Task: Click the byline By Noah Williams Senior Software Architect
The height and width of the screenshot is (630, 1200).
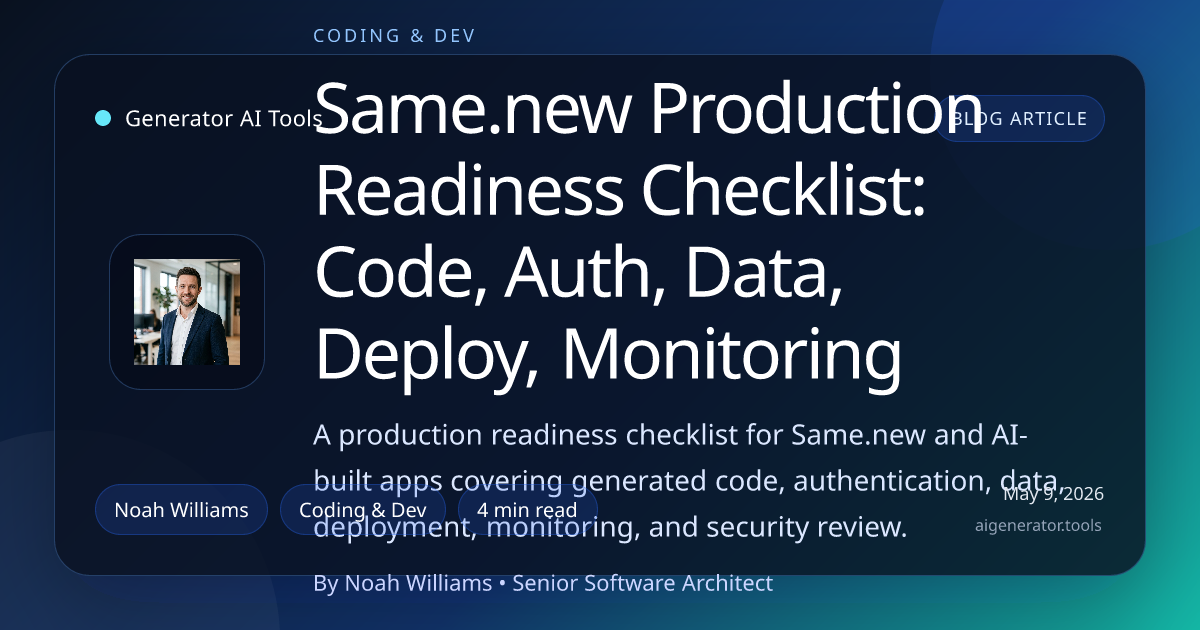Action: [543, 583]
